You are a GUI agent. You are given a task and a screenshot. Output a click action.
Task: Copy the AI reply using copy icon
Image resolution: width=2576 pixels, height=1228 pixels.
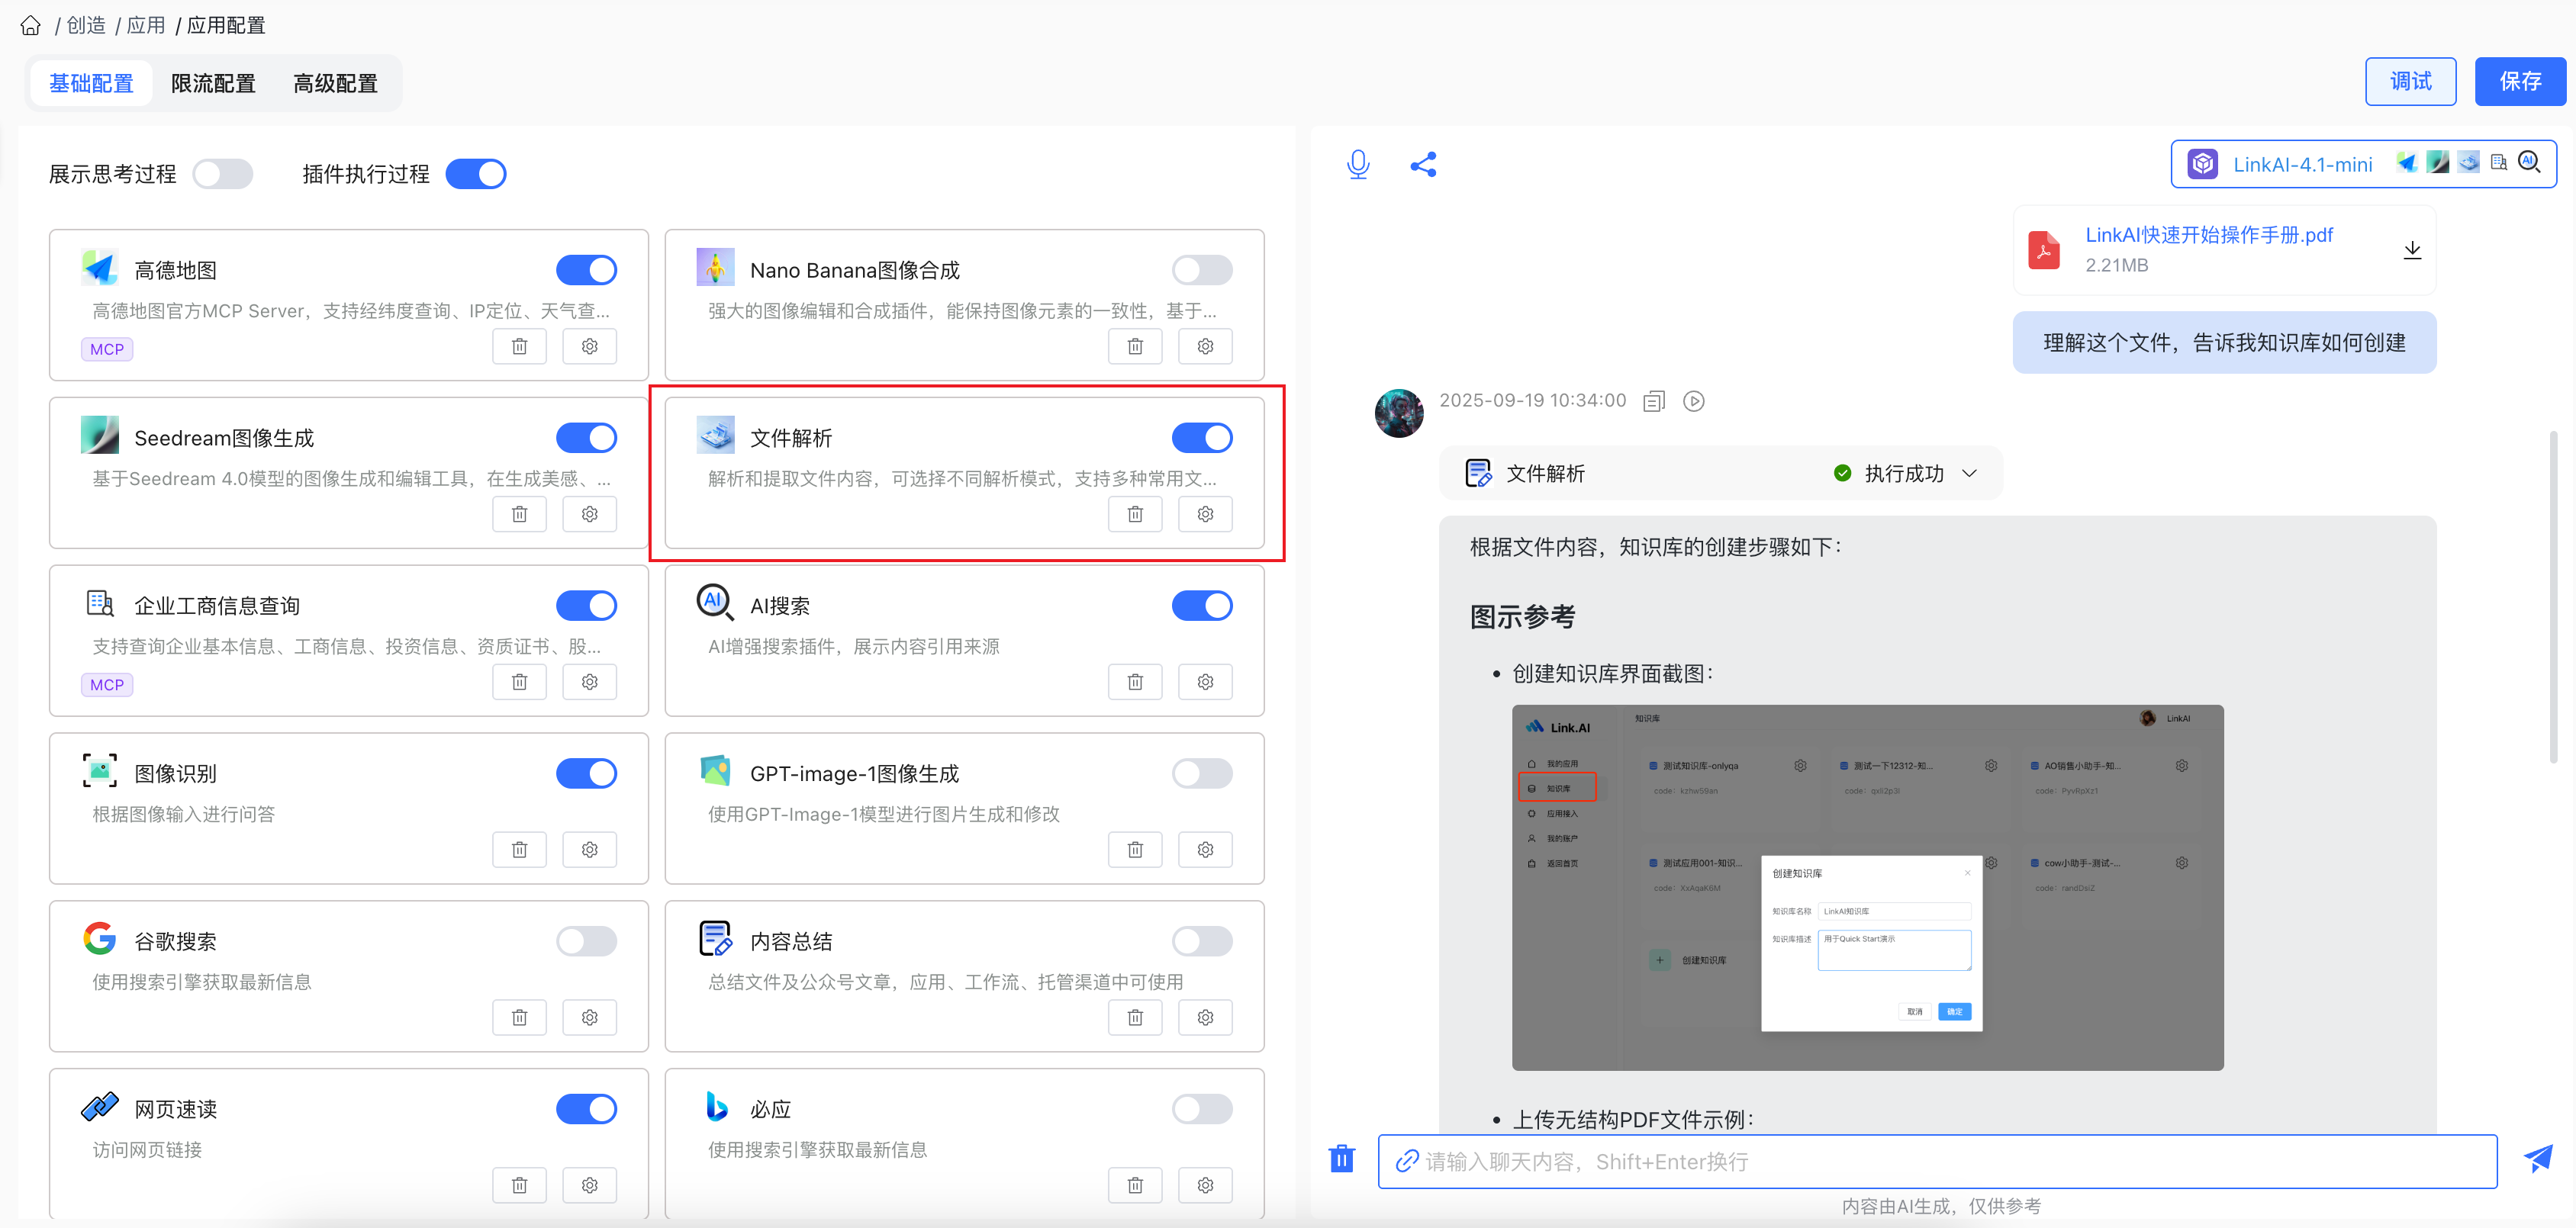1654,401
